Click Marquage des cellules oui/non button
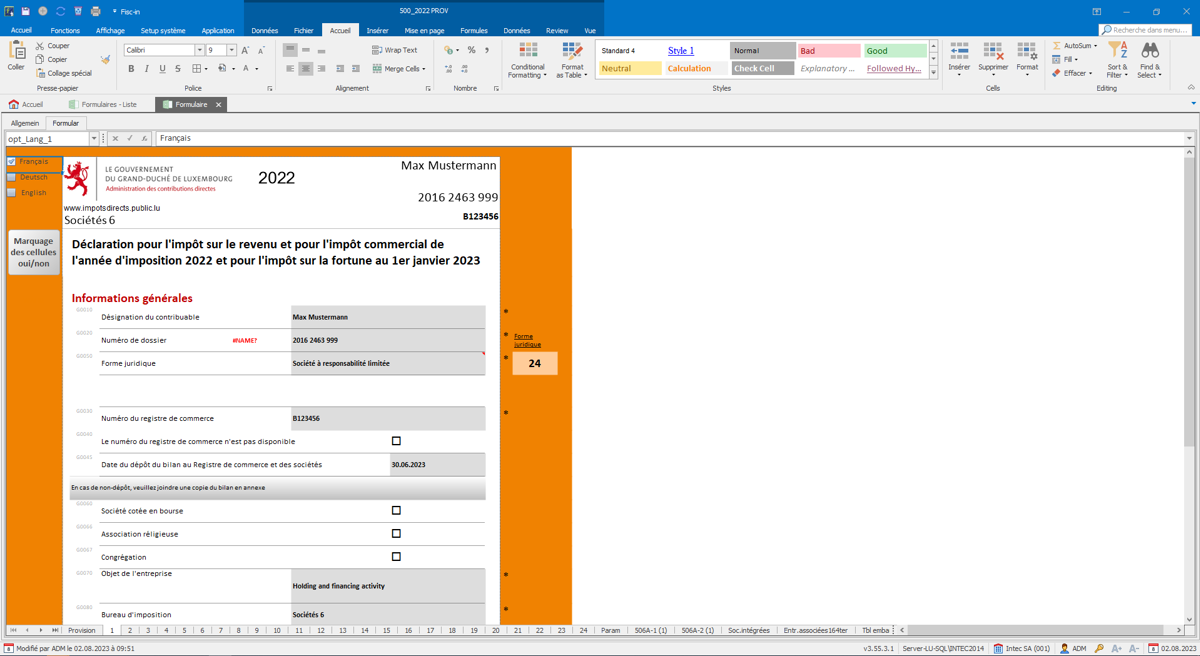Screen dimensions: 1200x656 coord(33,253)
